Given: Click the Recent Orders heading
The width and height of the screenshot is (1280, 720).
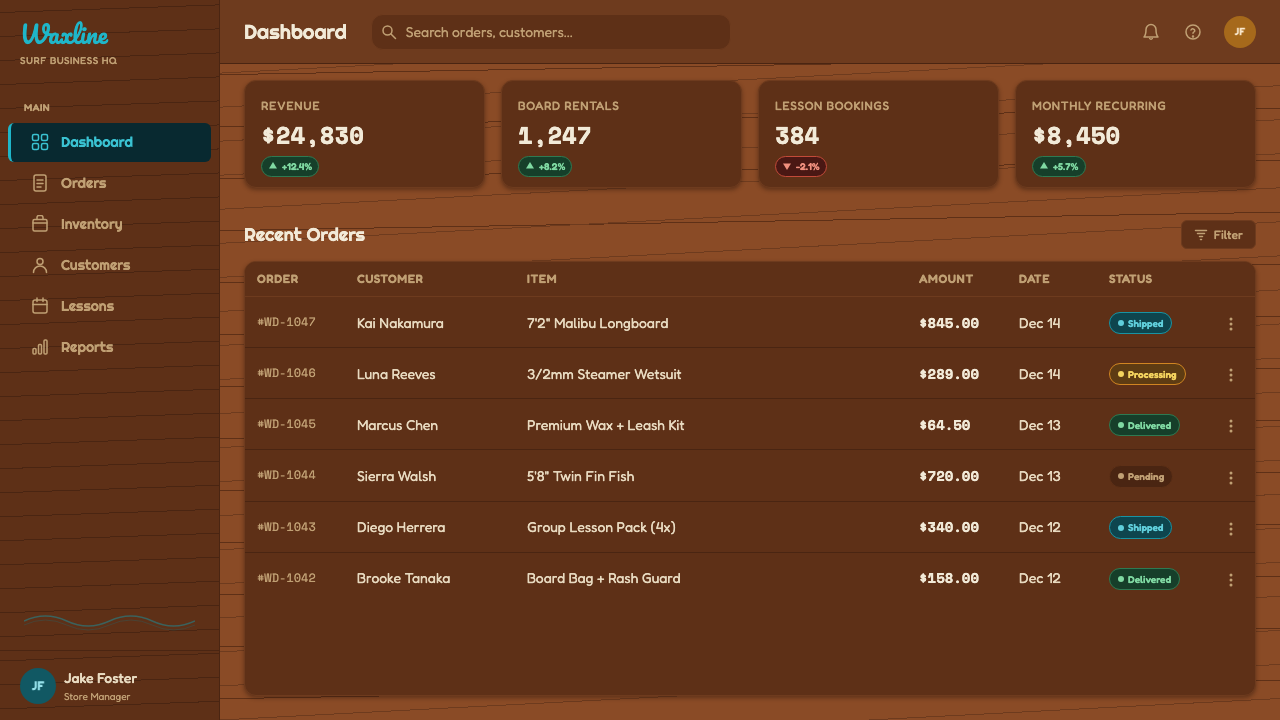Looking at the screenshot, I should point(304,235).
